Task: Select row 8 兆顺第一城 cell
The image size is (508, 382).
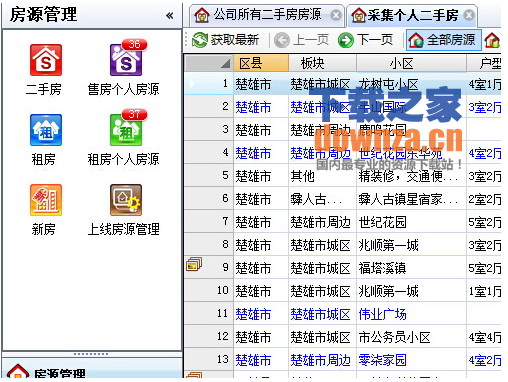Action: point(411,245)
